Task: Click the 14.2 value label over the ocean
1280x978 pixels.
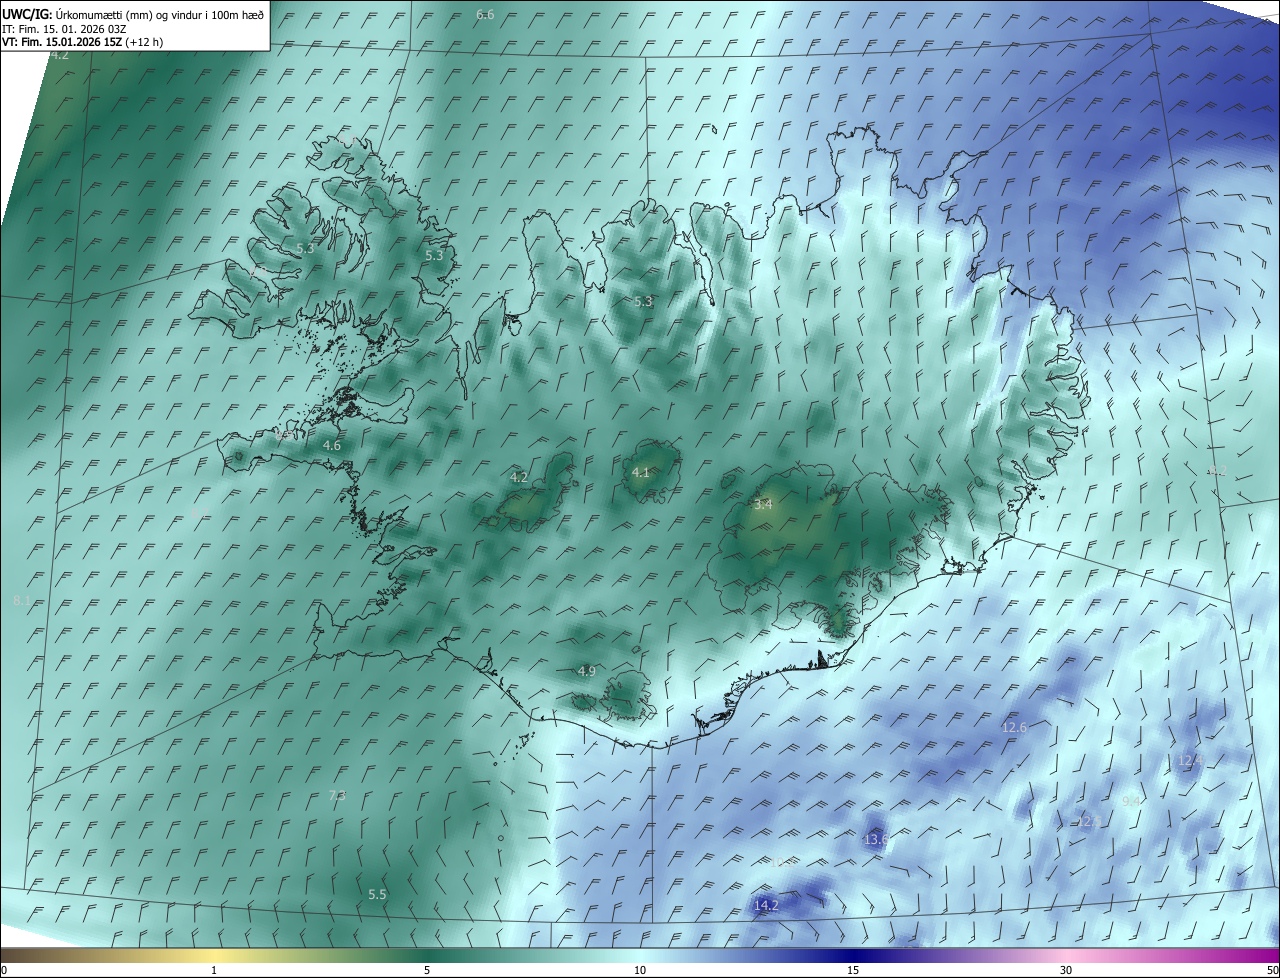Action: (766, 906)
